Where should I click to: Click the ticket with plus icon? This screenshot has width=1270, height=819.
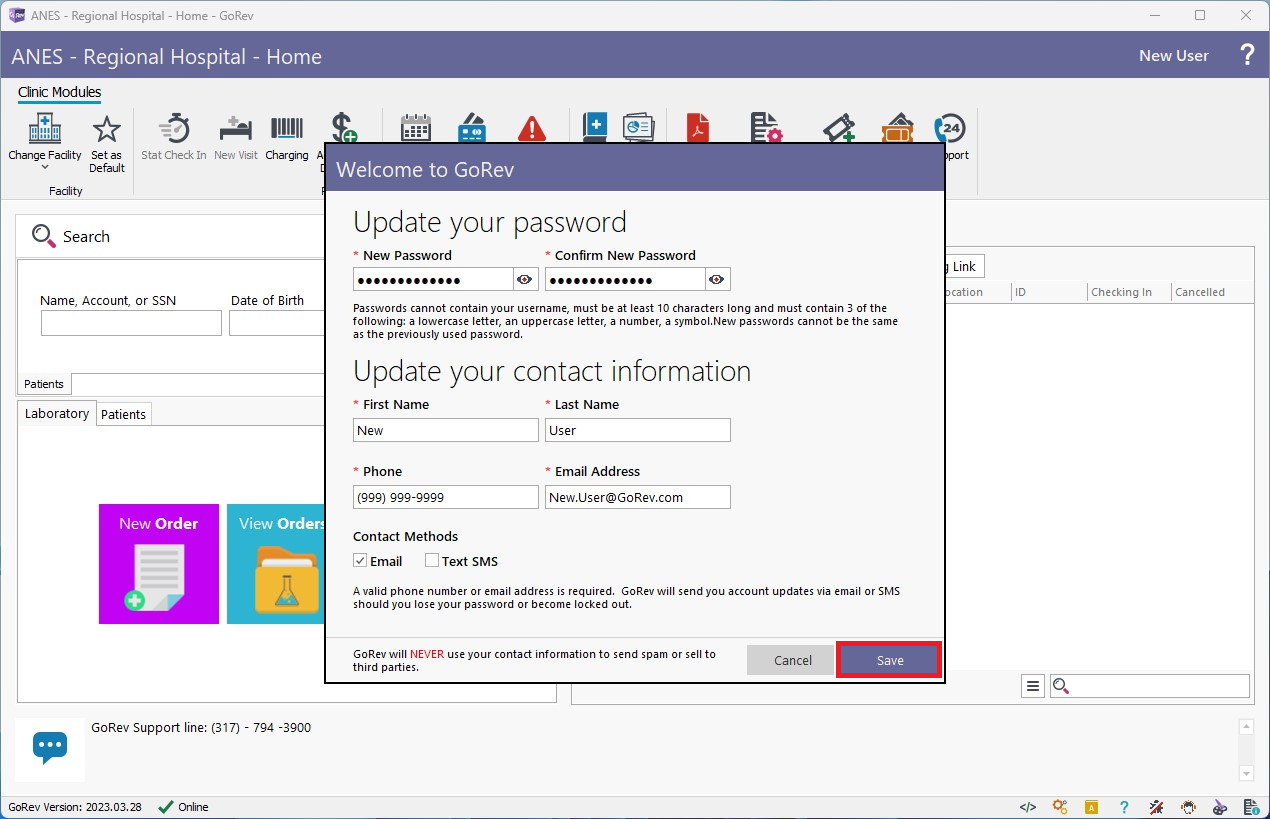(x=838, y=128)
